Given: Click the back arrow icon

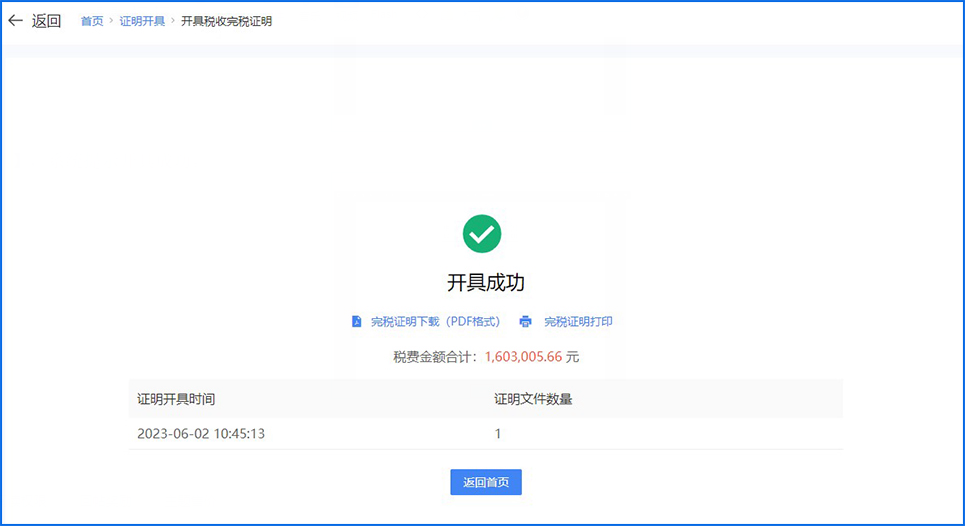Looking at the screenshot, I should point(15,21).
